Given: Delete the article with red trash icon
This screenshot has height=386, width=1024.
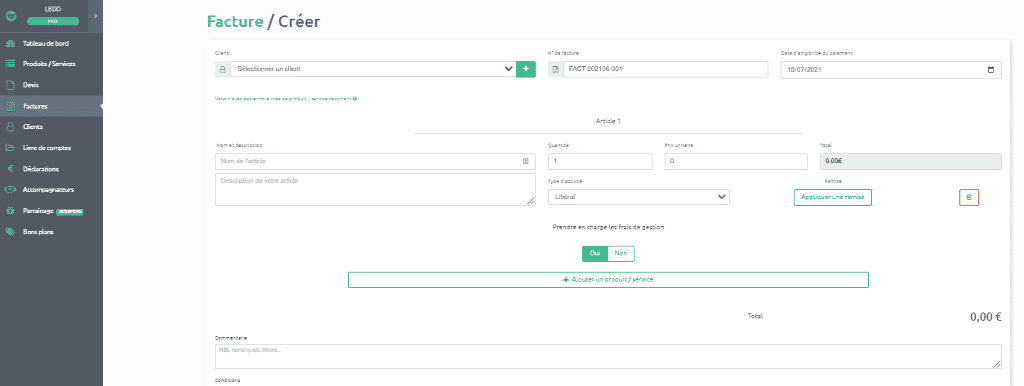Looking at the screenshot, I should (x=968, y=197).
